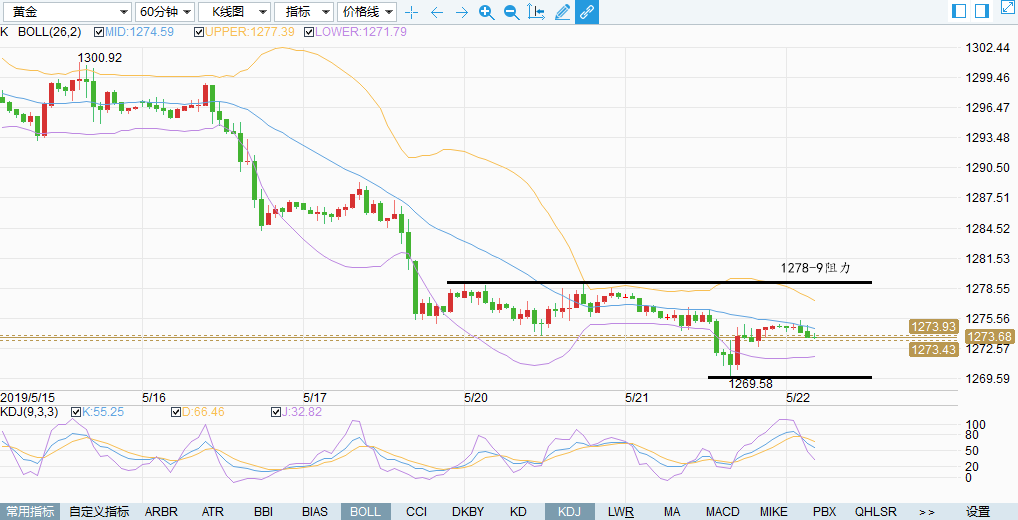Toggle the KDJ K line checkbox

click(73, 411)
